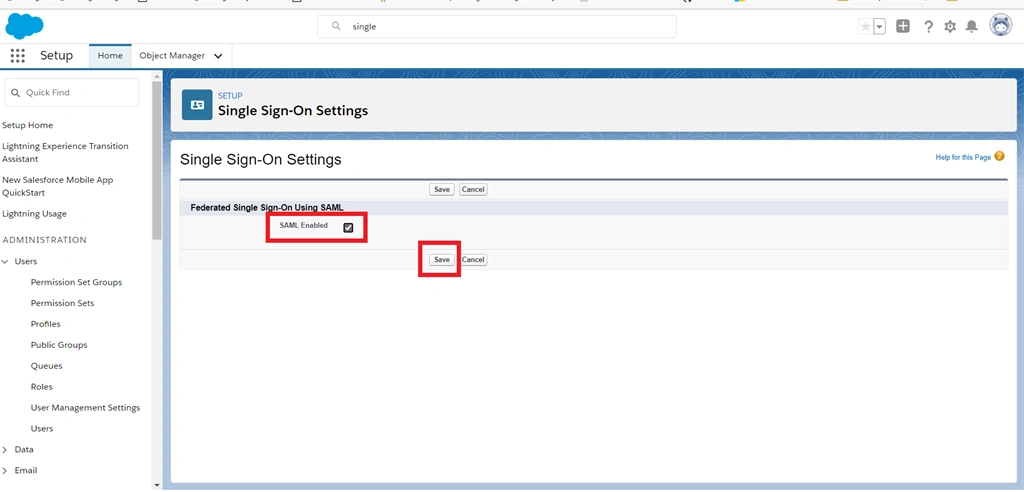This screenshot has width=1024, height=492.
Task: Click the ADMINISTRATION section heading
Action: pos(44,240)
